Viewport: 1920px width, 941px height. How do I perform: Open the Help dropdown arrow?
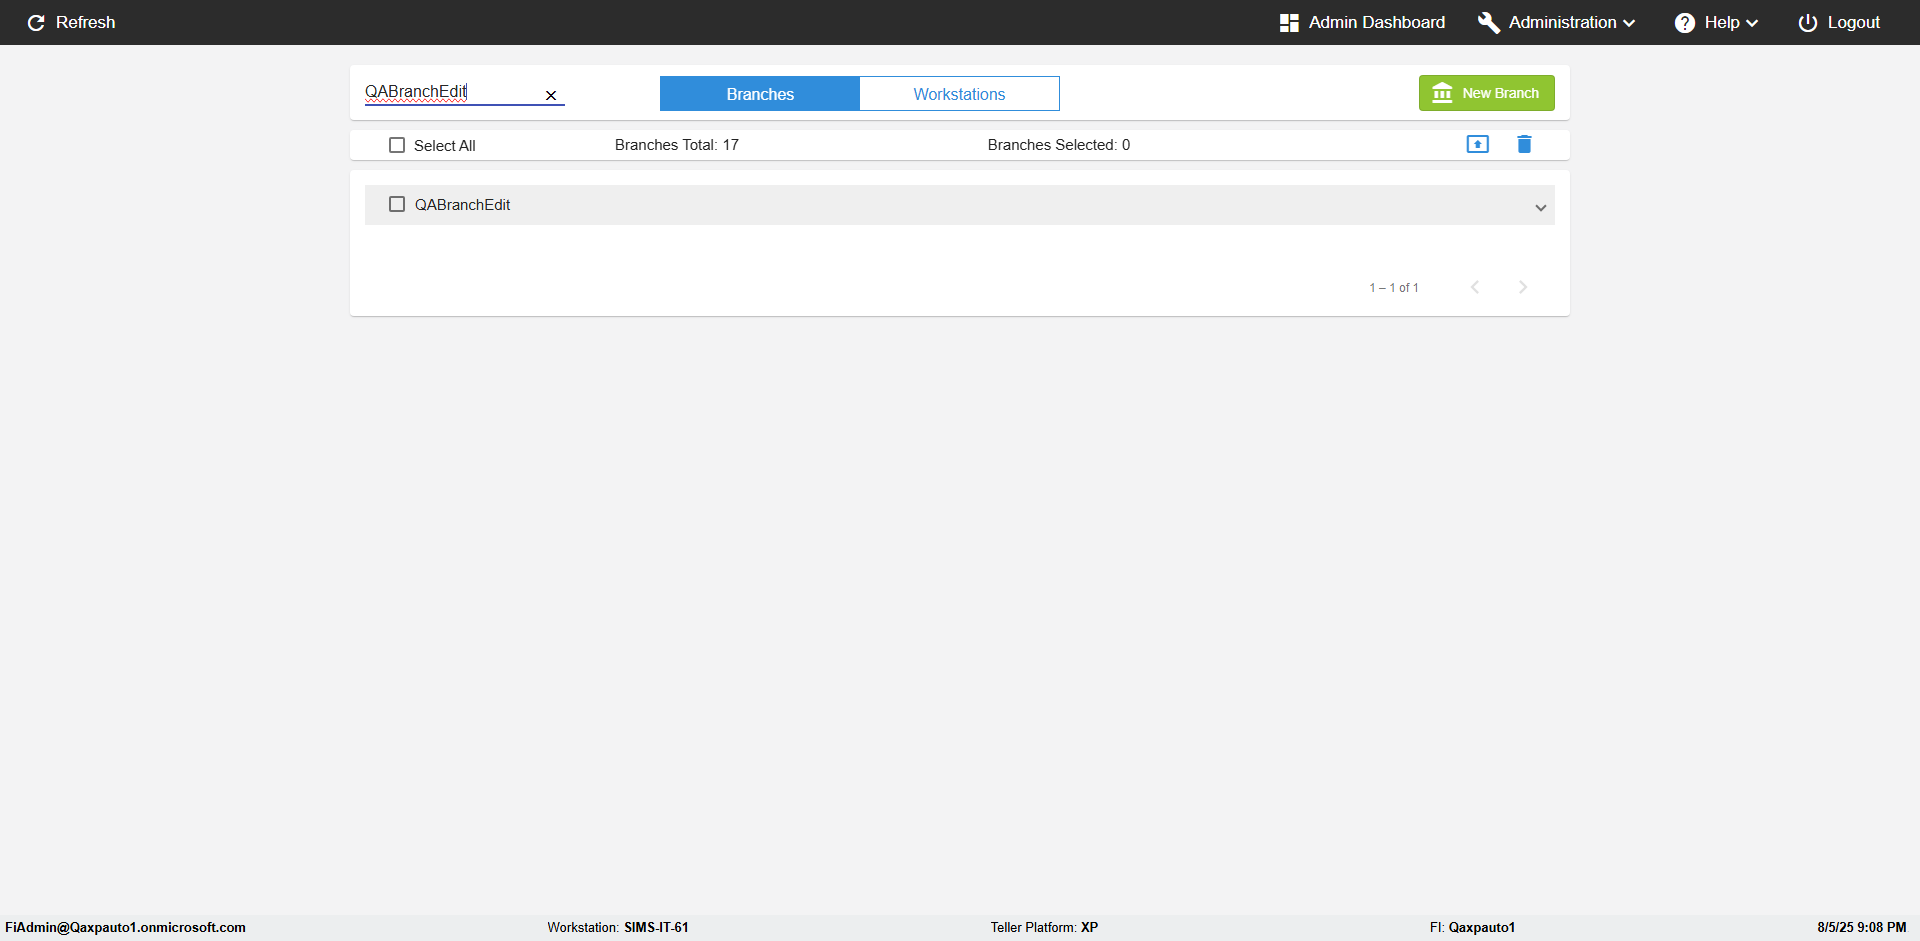tap(1752, 23)
